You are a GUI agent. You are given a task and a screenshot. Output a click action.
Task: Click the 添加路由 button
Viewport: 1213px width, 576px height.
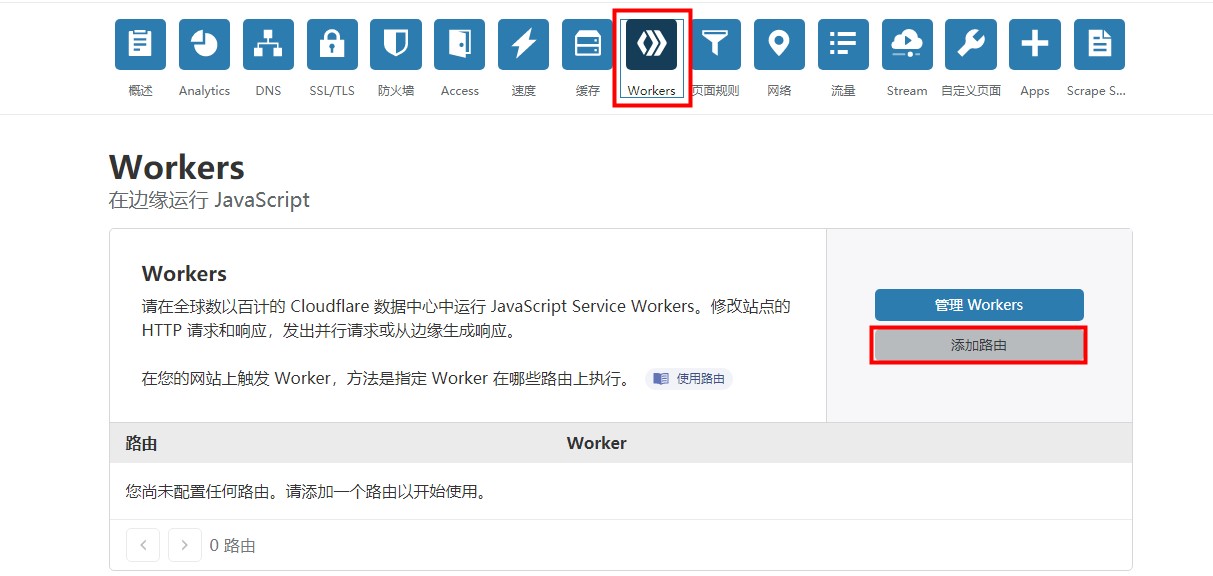tap(979, 345)
